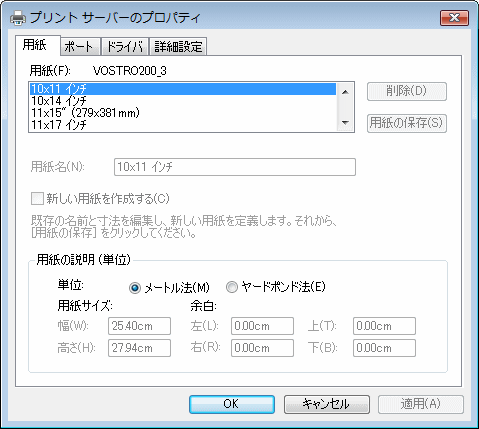
Task: Select ヤードポンド法(E) radio button
Action: 232,287
